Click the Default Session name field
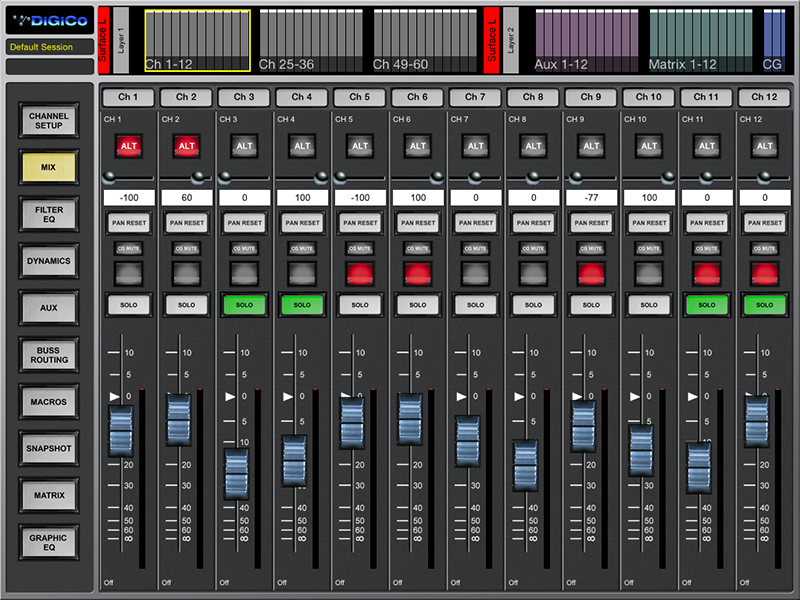The width and height of the screenshot is (800, 600). click(x=49, y=47)
